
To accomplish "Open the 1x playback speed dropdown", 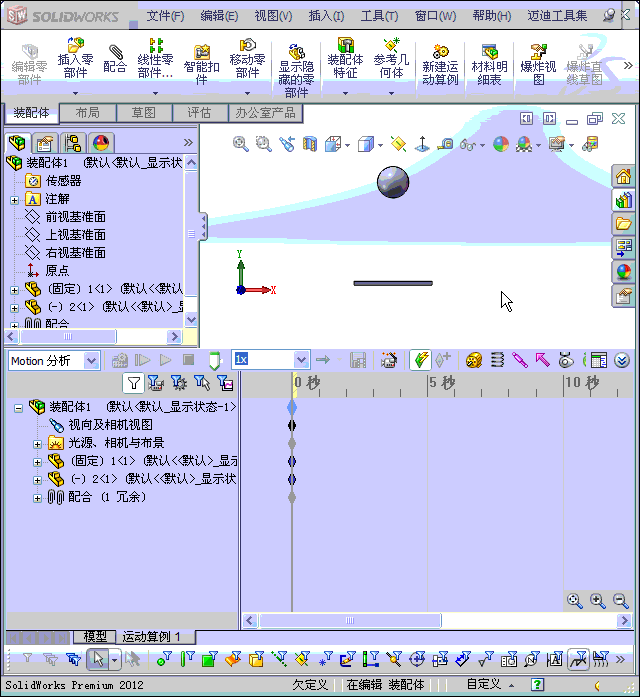I will (301, 360).
